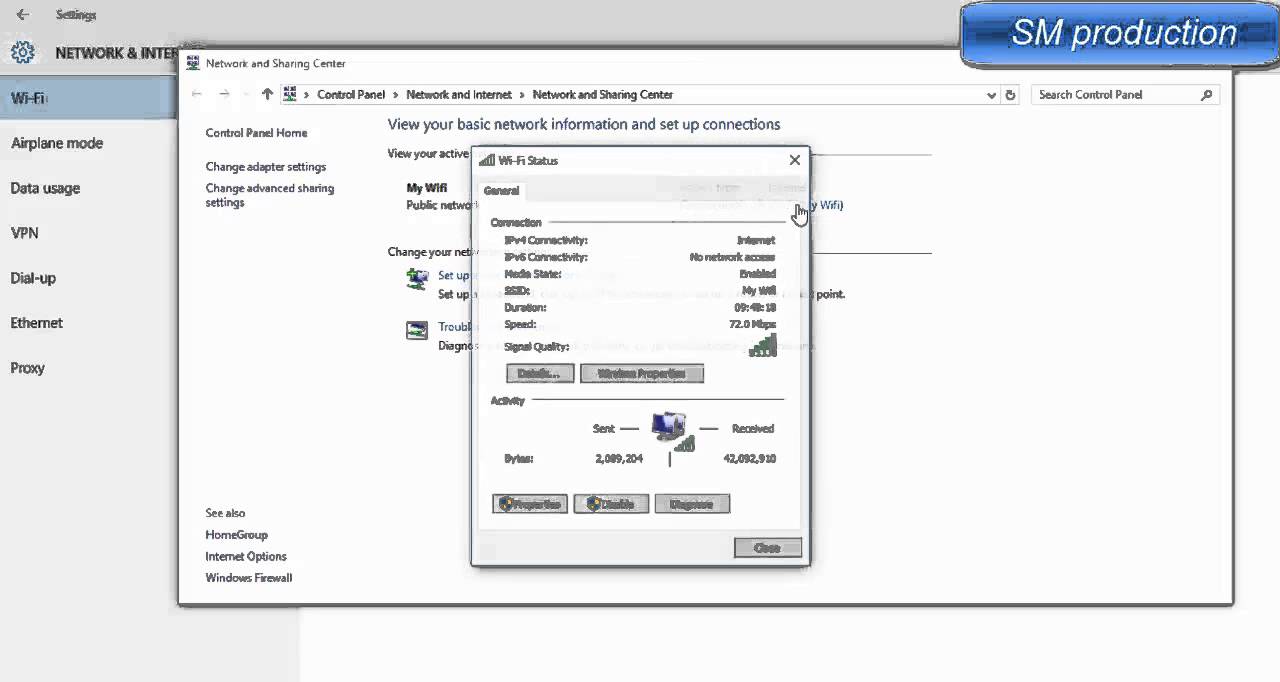Screen dimensions: 1280x682
Task: Click Control Panel icon in address bar
Action: coord(290,94)
